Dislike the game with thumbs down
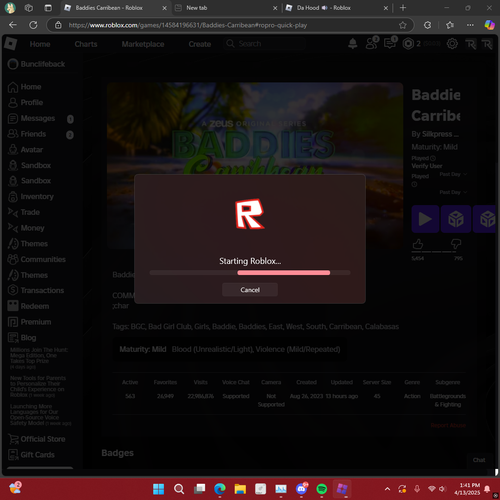 point(456,244)
